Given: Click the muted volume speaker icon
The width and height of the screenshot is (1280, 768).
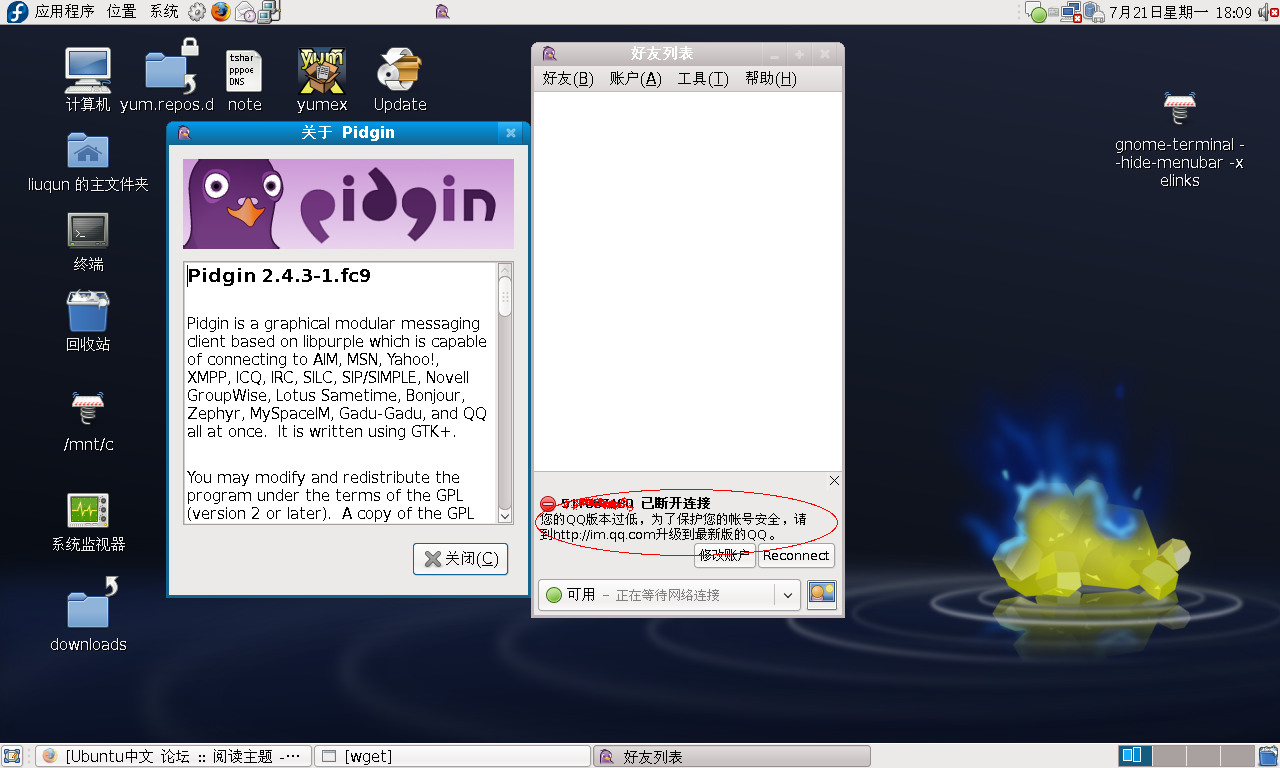Looking at the screenshot, I should (x=1266, y=12).
